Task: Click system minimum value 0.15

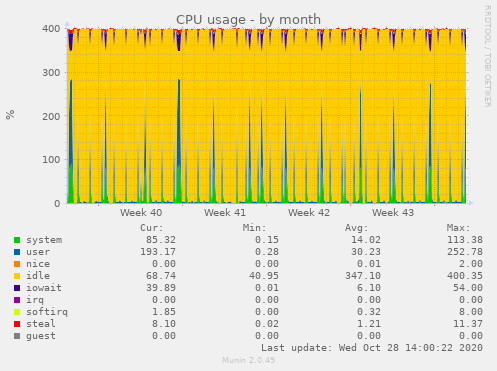Action: click(x=267, y=240)
